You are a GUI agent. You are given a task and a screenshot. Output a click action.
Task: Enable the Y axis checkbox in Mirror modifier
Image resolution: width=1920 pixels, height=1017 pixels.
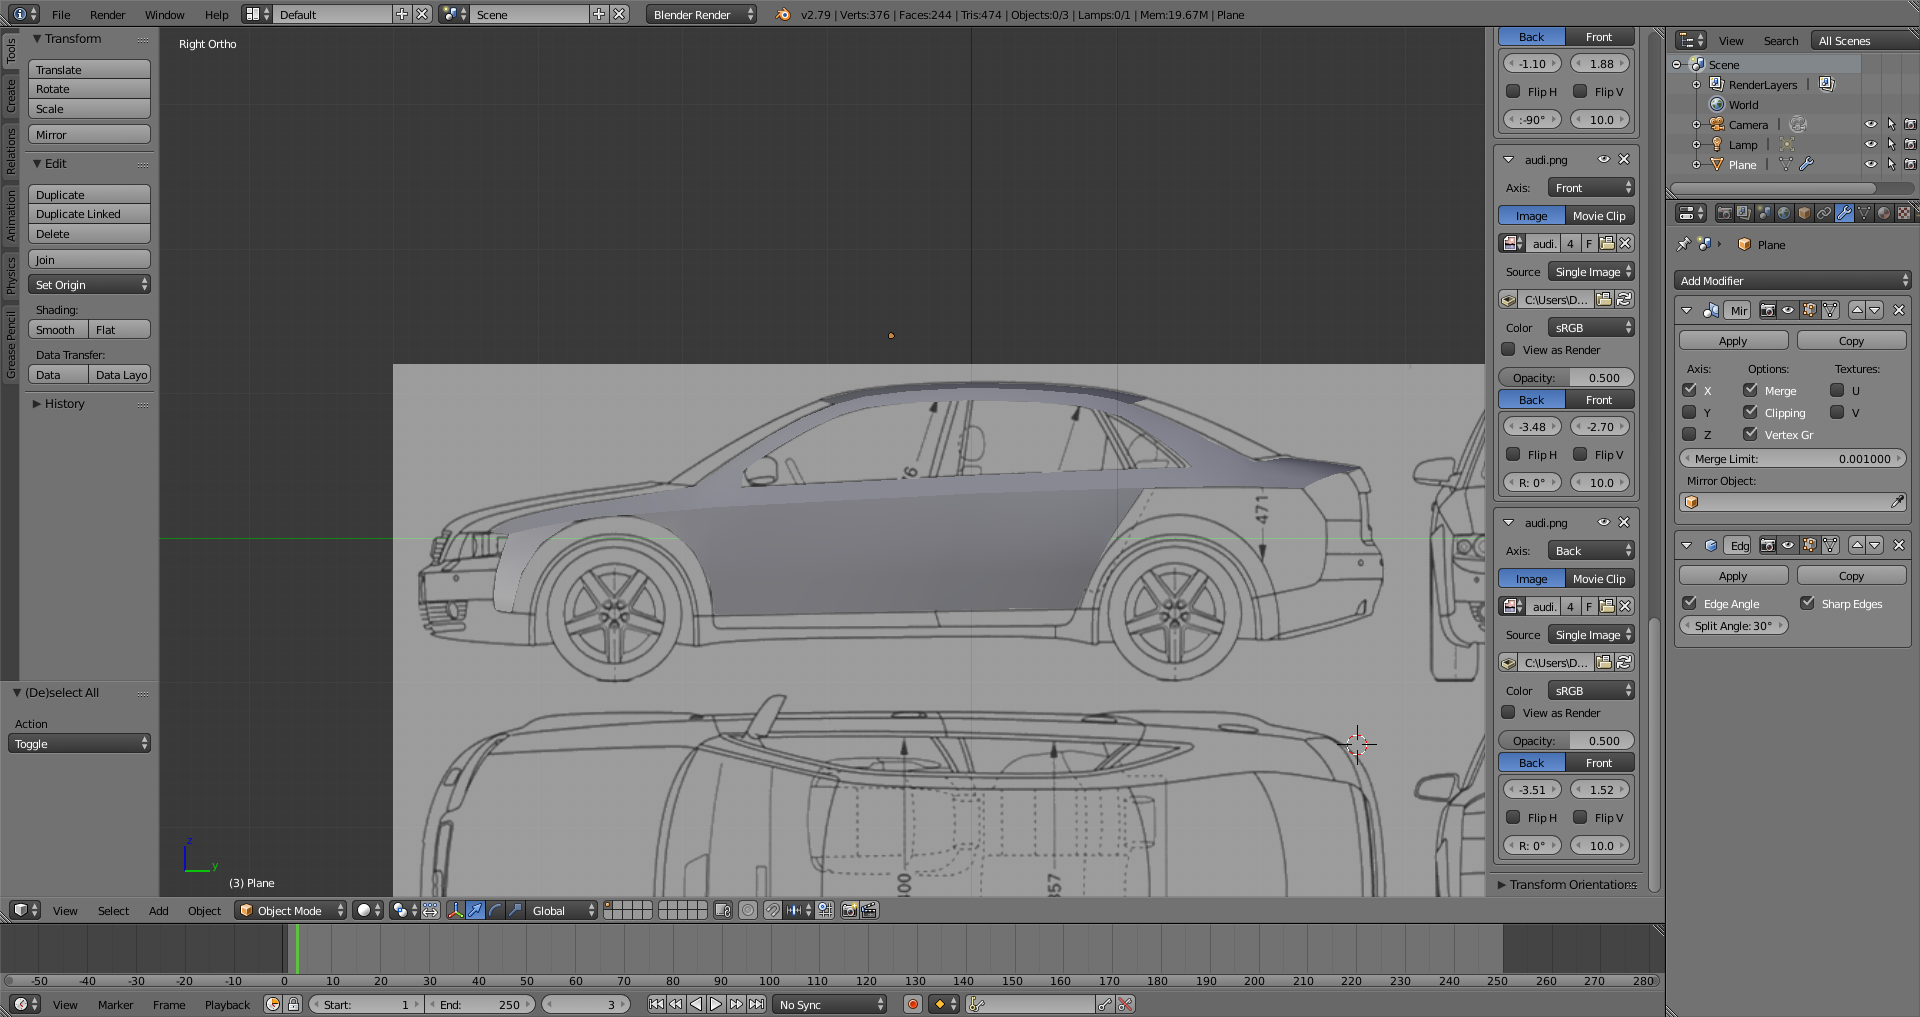(x=1690, y=412)
